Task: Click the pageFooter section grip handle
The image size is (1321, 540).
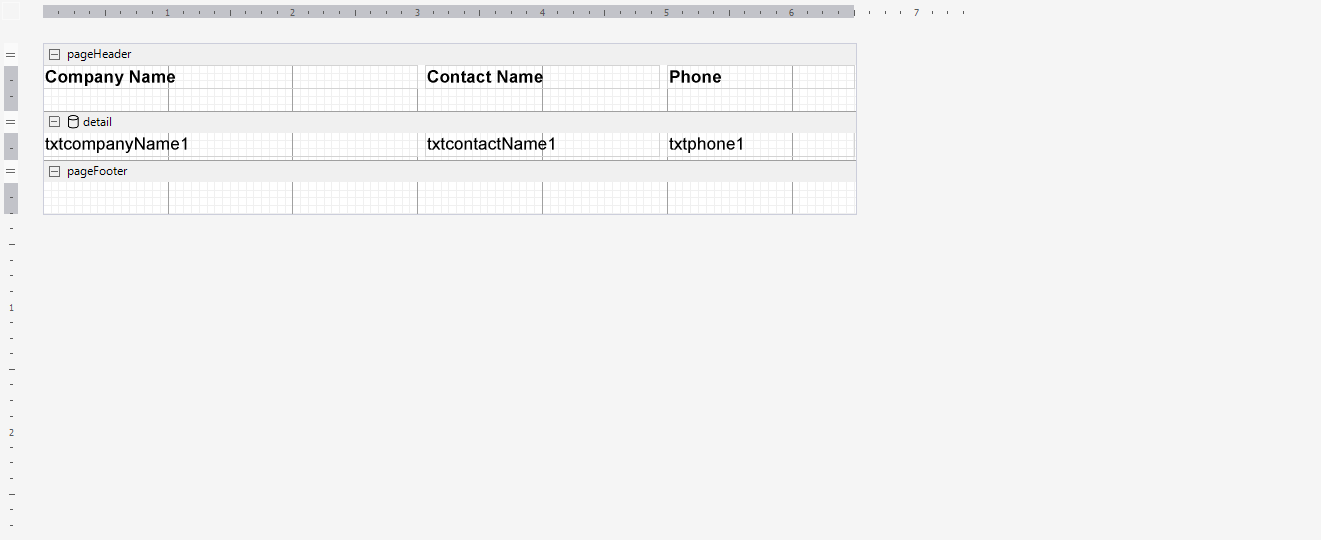Action: point(11,171)
